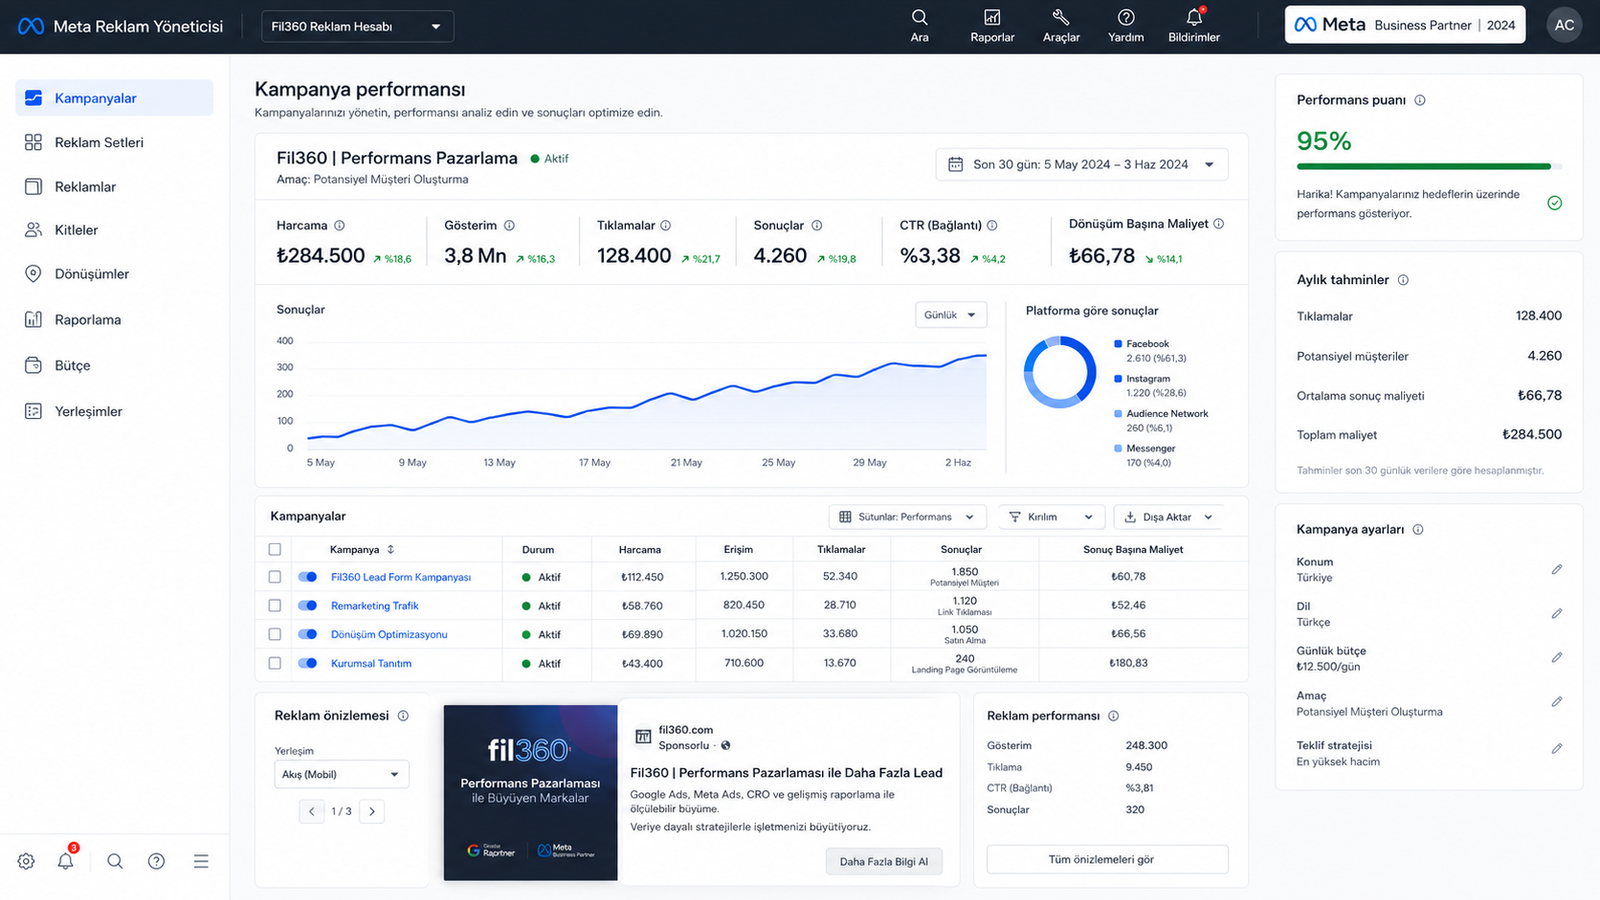Select checkbox for Kurumsal Tanıtım

pos(275,663)
